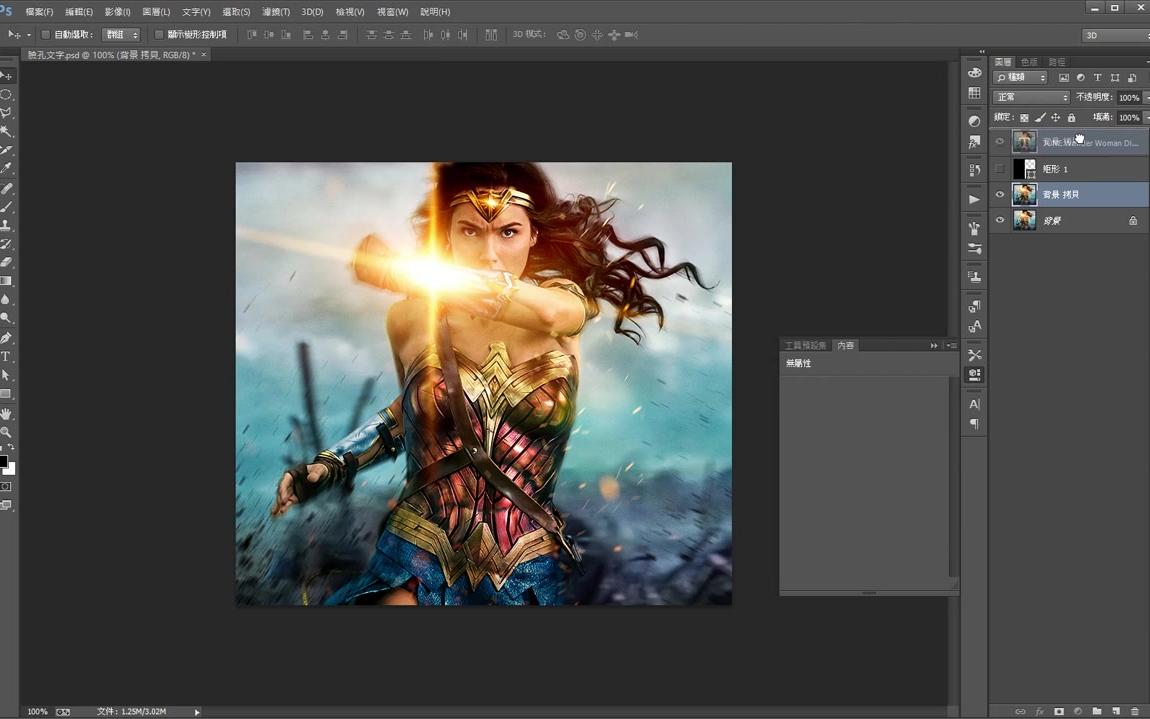Hide the 背景 拷貝 layer
The width and height of the screenshot is (1150, 719).
tap(999, 195)
